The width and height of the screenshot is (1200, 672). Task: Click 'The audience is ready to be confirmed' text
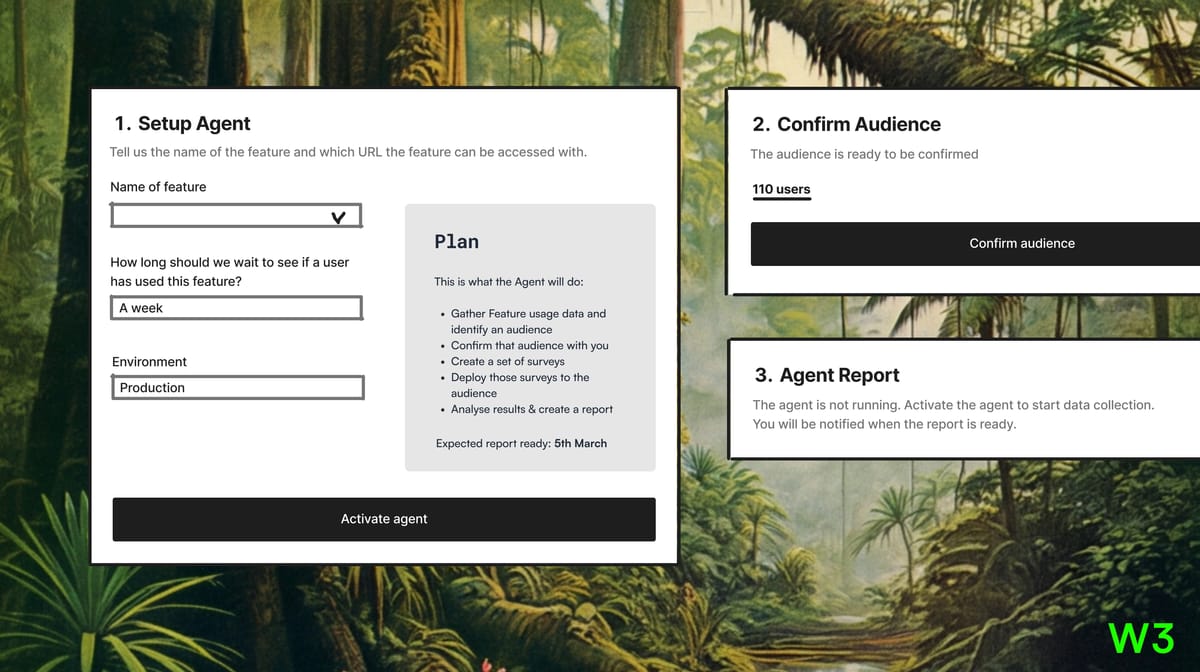[864, 154]
